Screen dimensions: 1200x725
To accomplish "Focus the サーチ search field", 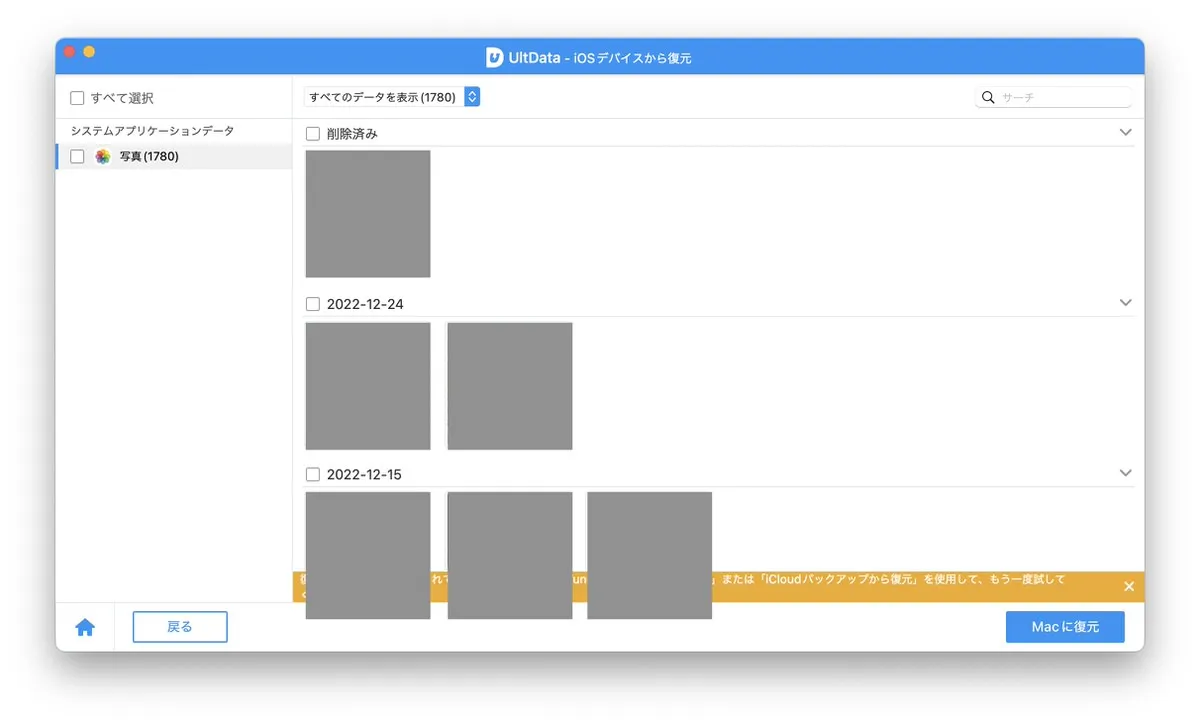I will click(1054, 97).
